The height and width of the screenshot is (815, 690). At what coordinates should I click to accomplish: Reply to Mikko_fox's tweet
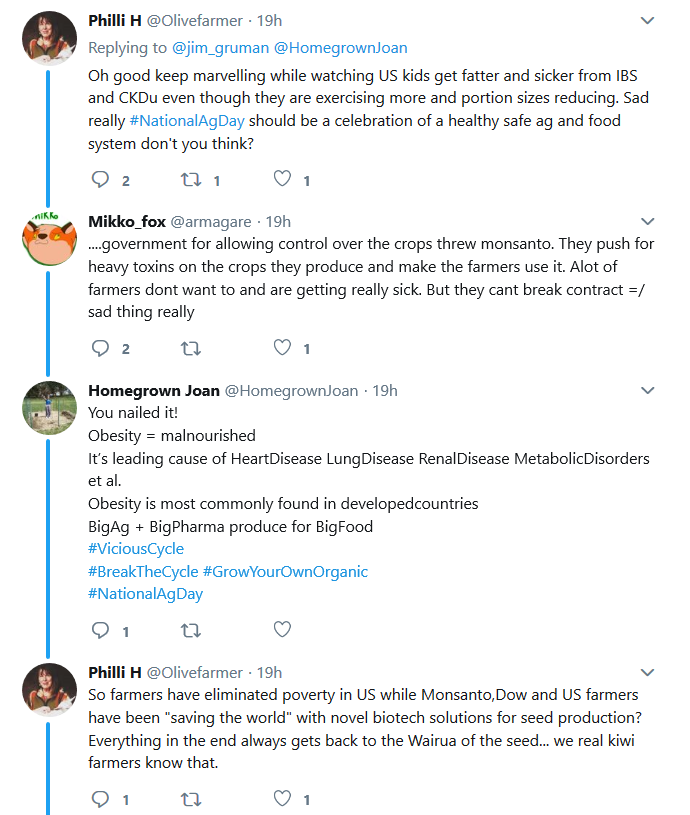[100, 348]
